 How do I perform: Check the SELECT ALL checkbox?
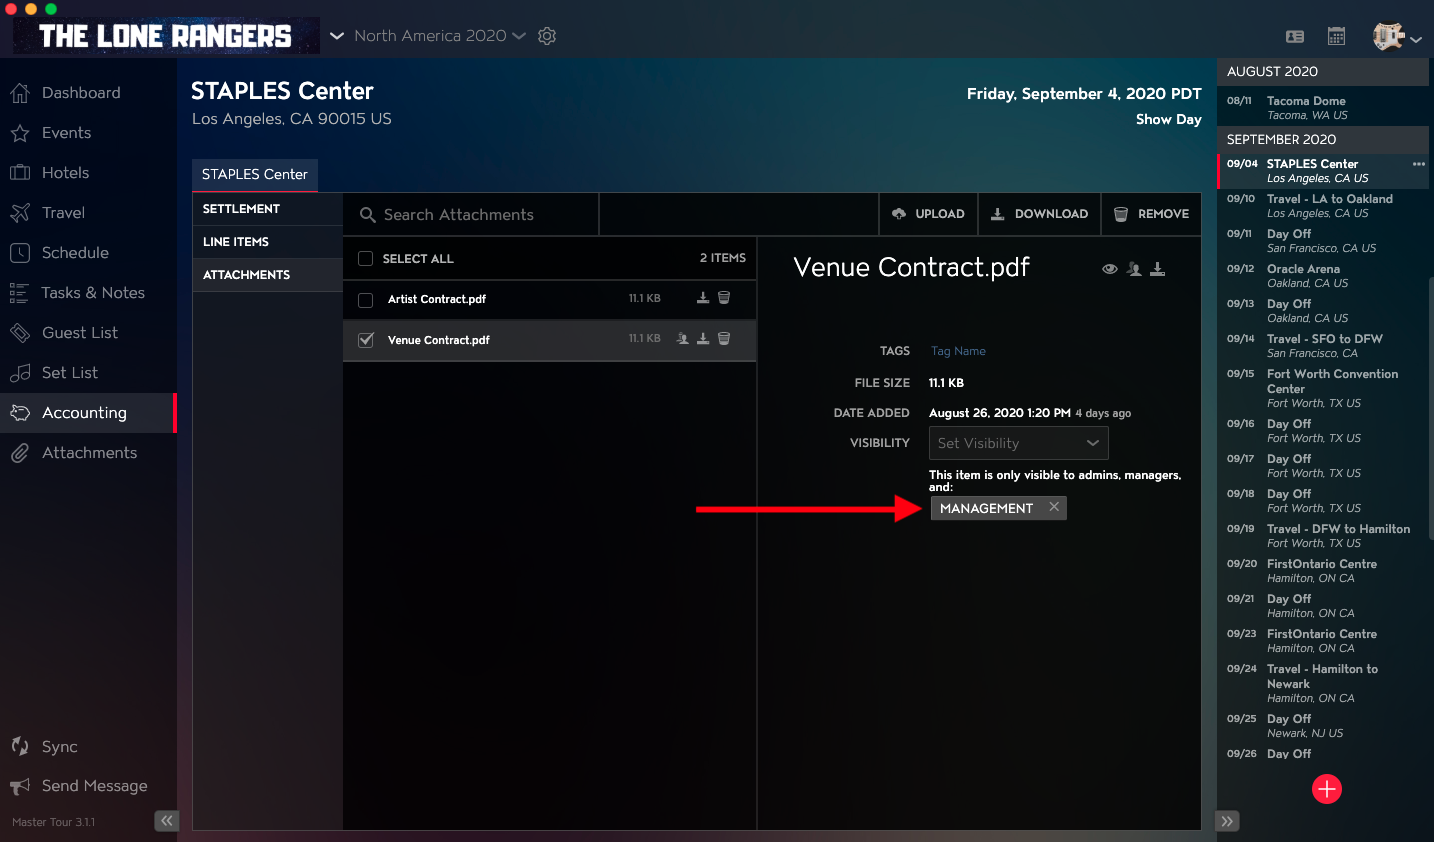[366, 259]
